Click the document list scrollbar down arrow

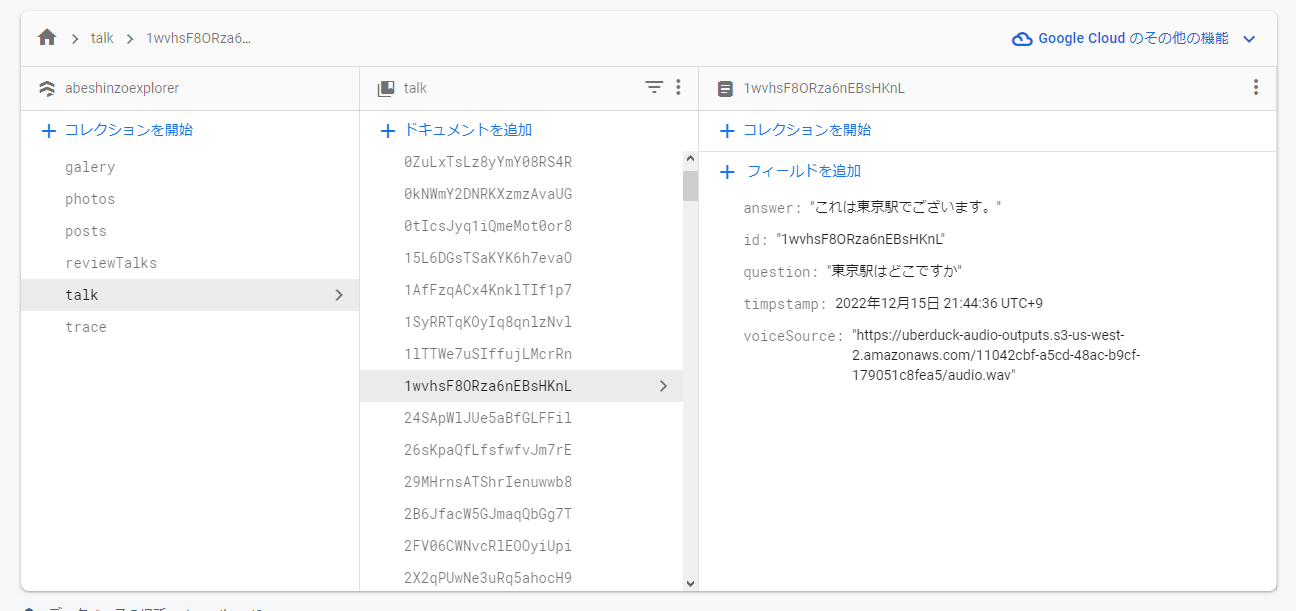[x=690, y=583]
